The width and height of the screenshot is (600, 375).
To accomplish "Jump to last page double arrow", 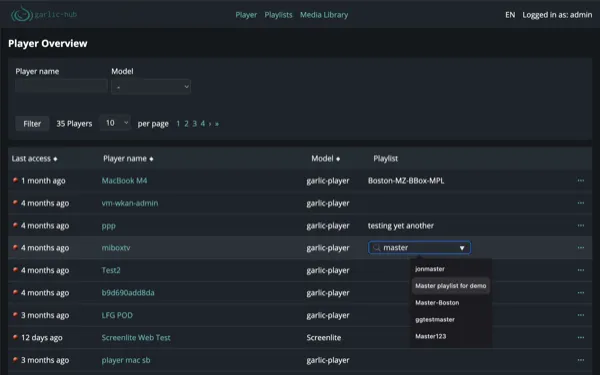I will [x=217, y=124].
